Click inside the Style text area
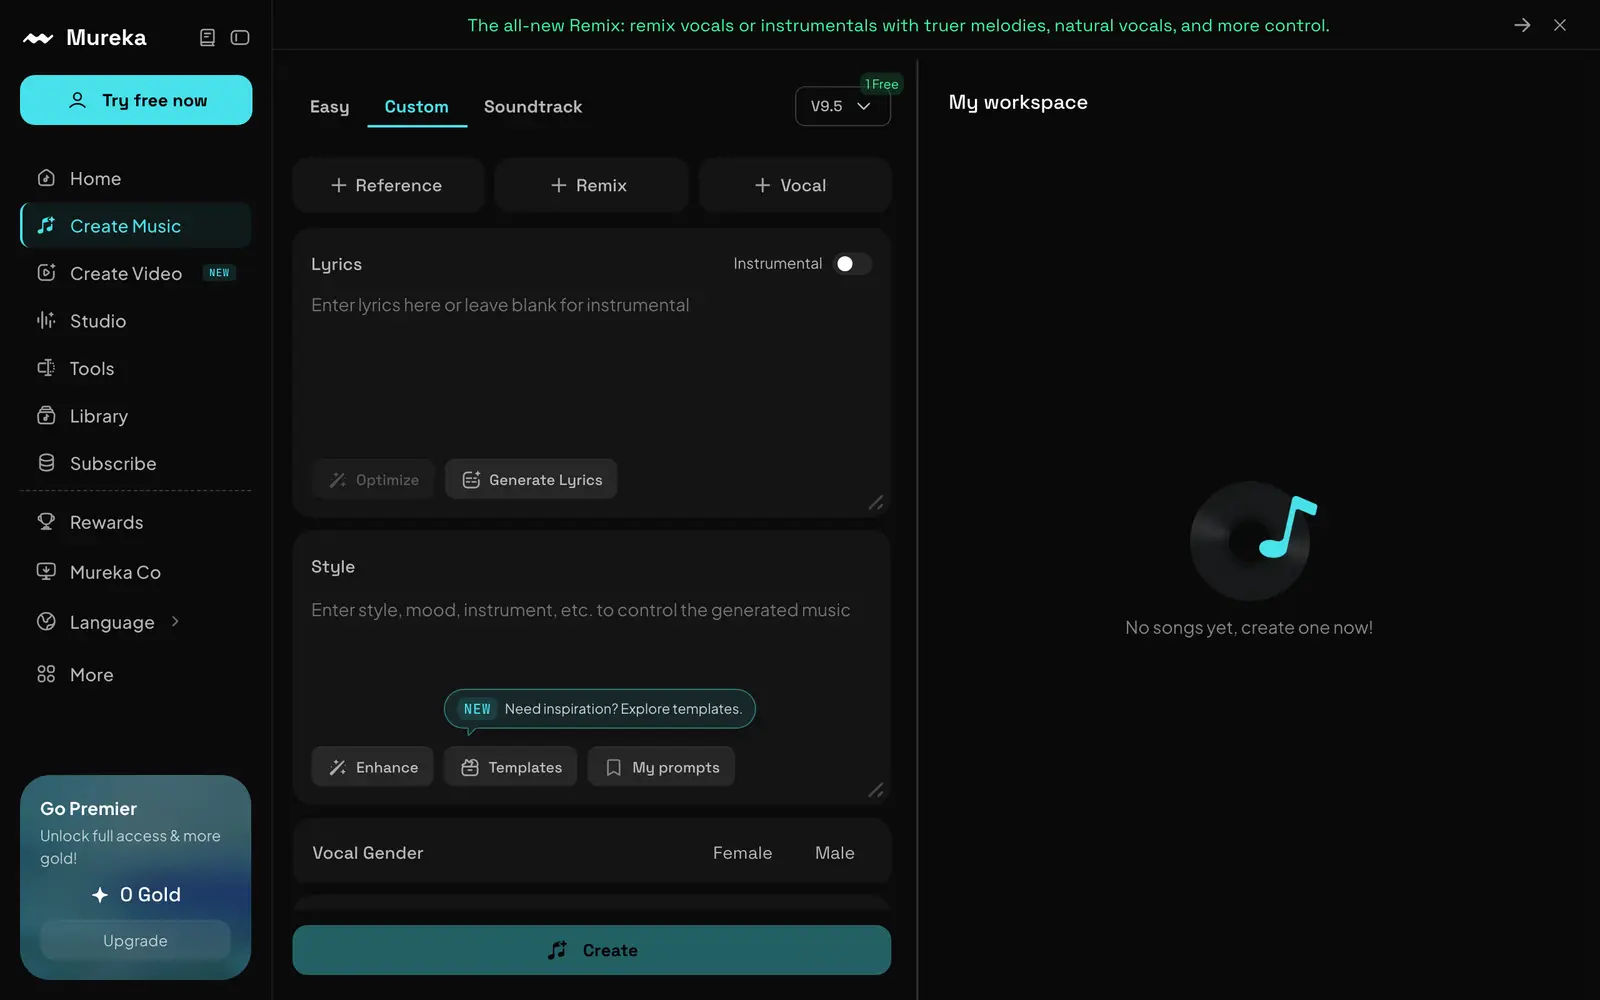1600x1000 pixels. click(590, 640)
